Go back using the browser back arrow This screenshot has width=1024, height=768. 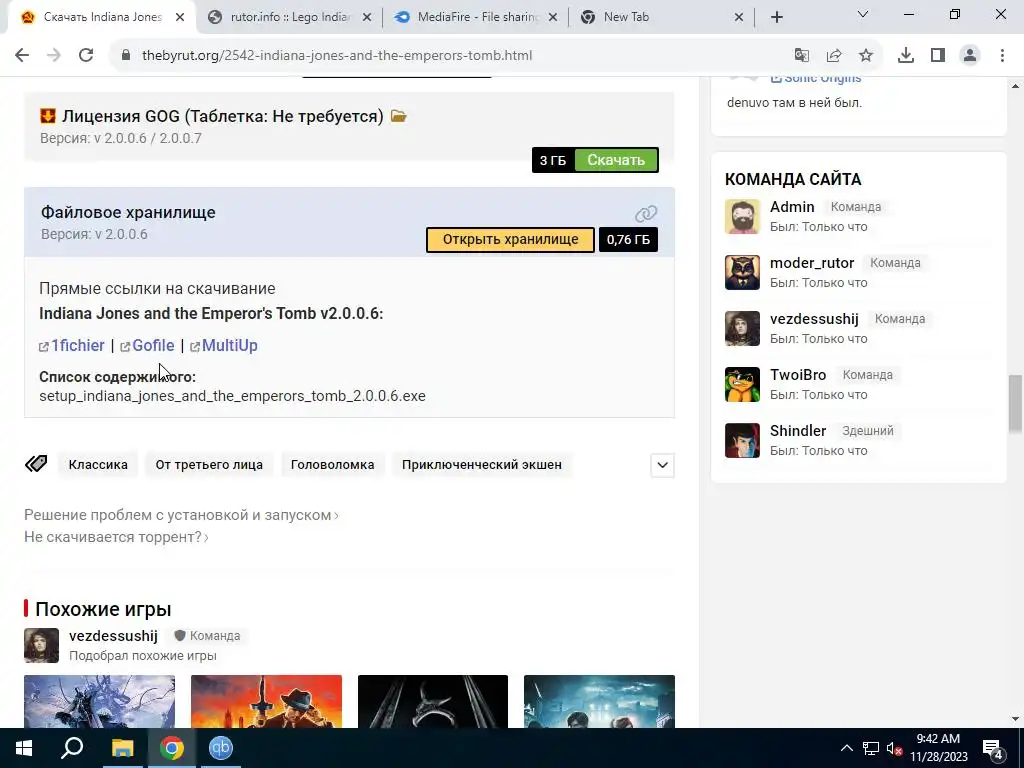coord(22,56)
